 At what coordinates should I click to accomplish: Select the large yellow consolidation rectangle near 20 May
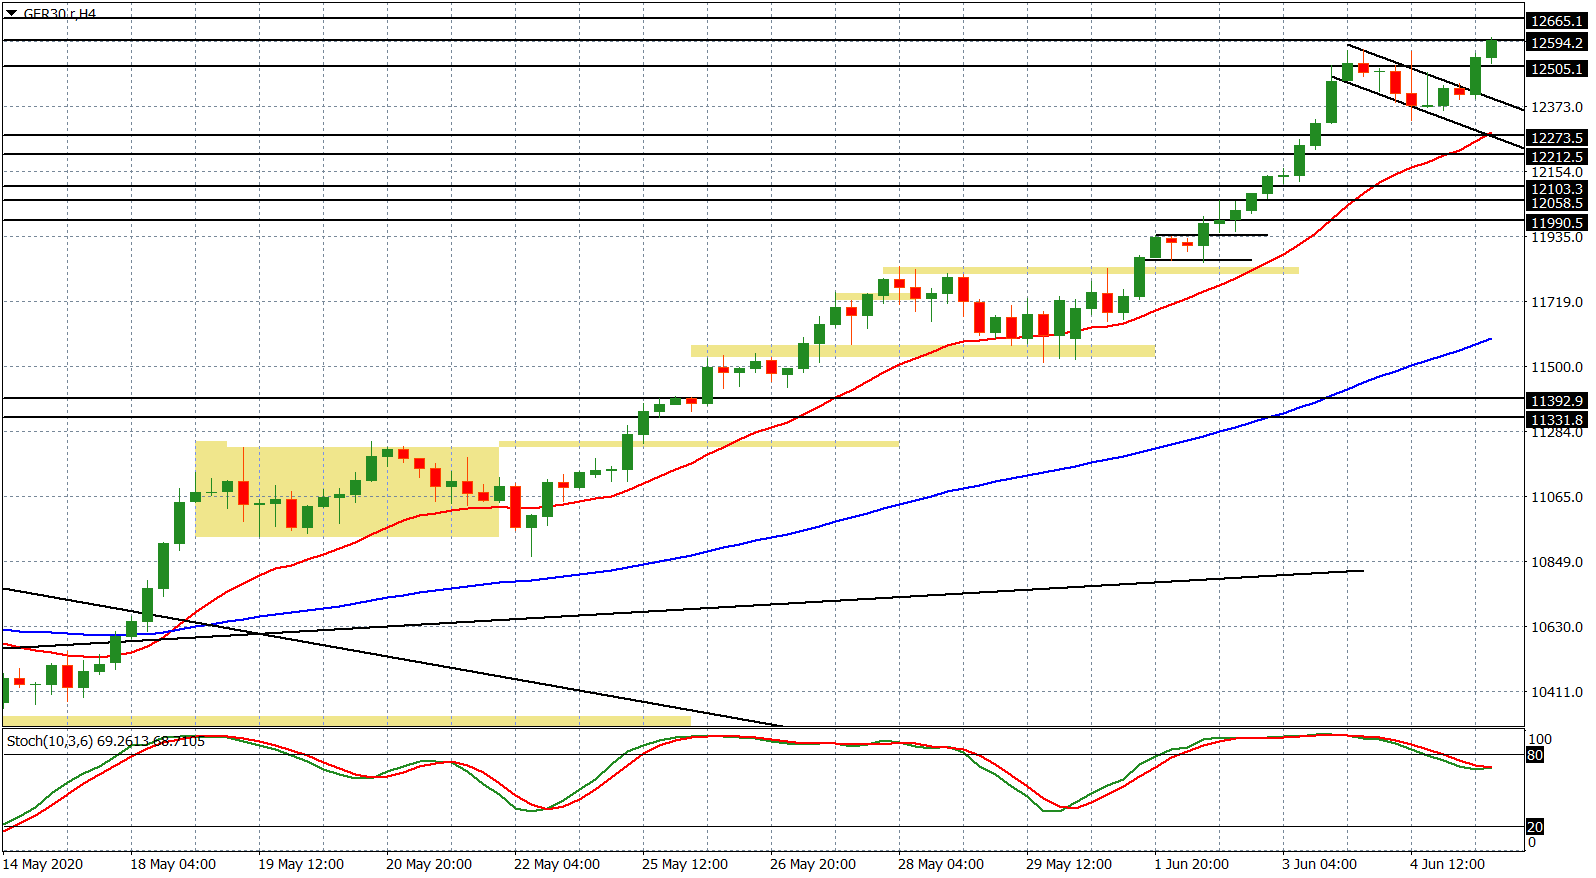tap(347, 490)
